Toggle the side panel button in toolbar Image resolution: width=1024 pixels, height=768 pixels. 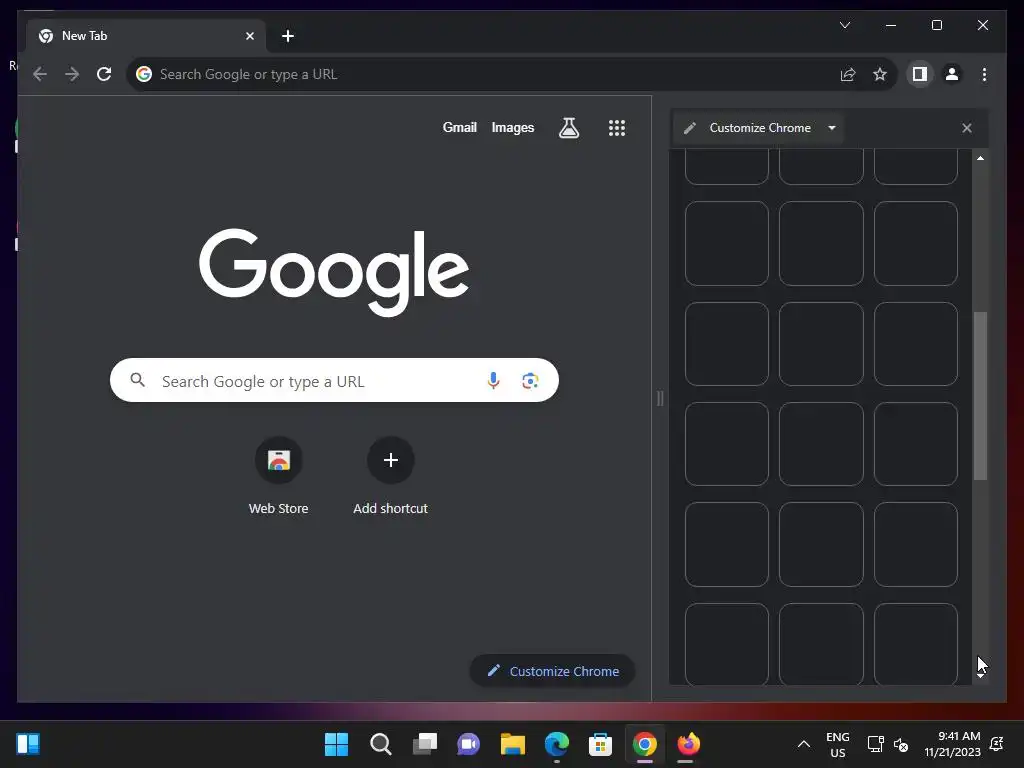(920, 74)
